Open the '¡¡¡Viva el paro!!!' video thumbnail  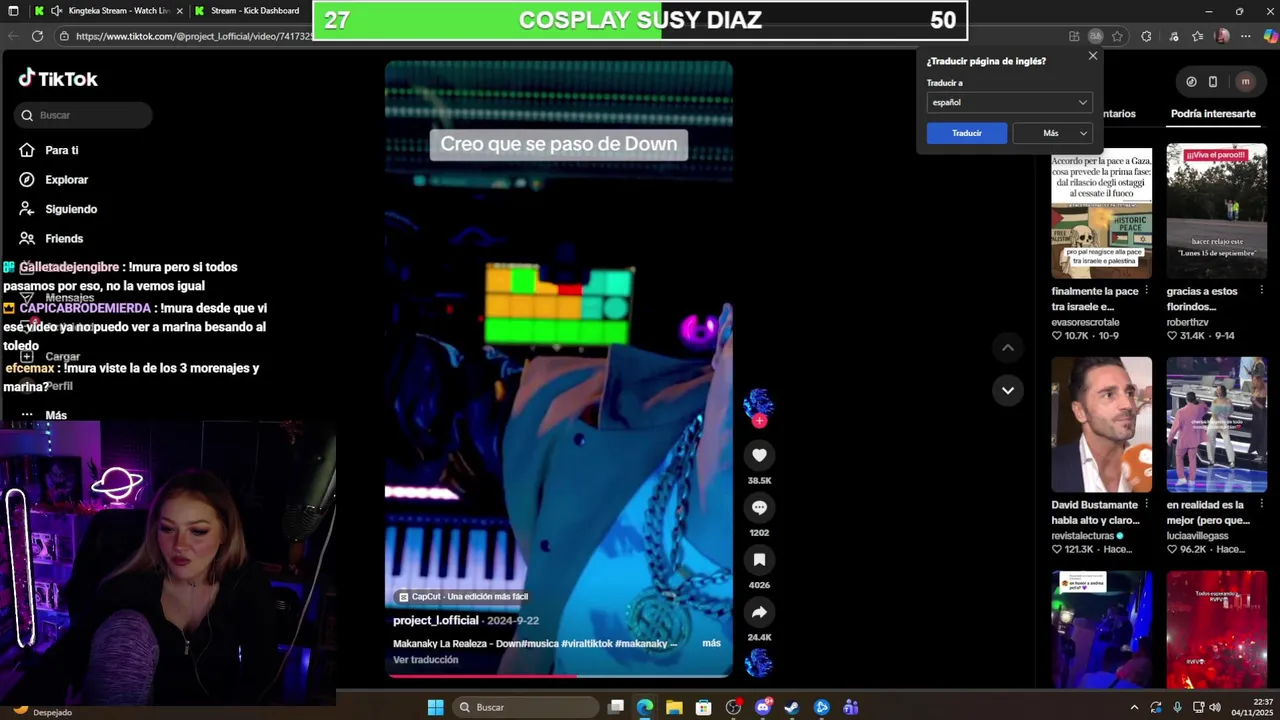(1216, 211)
